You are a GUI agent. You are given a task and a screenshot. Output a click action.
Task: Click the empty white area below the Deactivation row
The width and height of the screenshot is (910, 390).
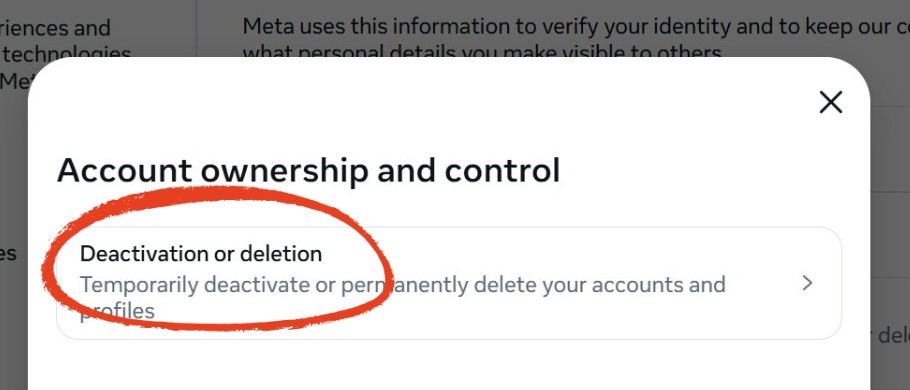coord(449,366)
